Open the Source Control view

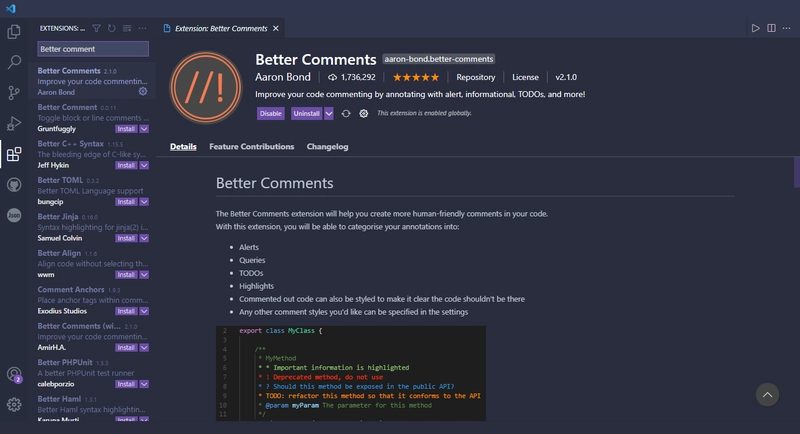(14, 93)
